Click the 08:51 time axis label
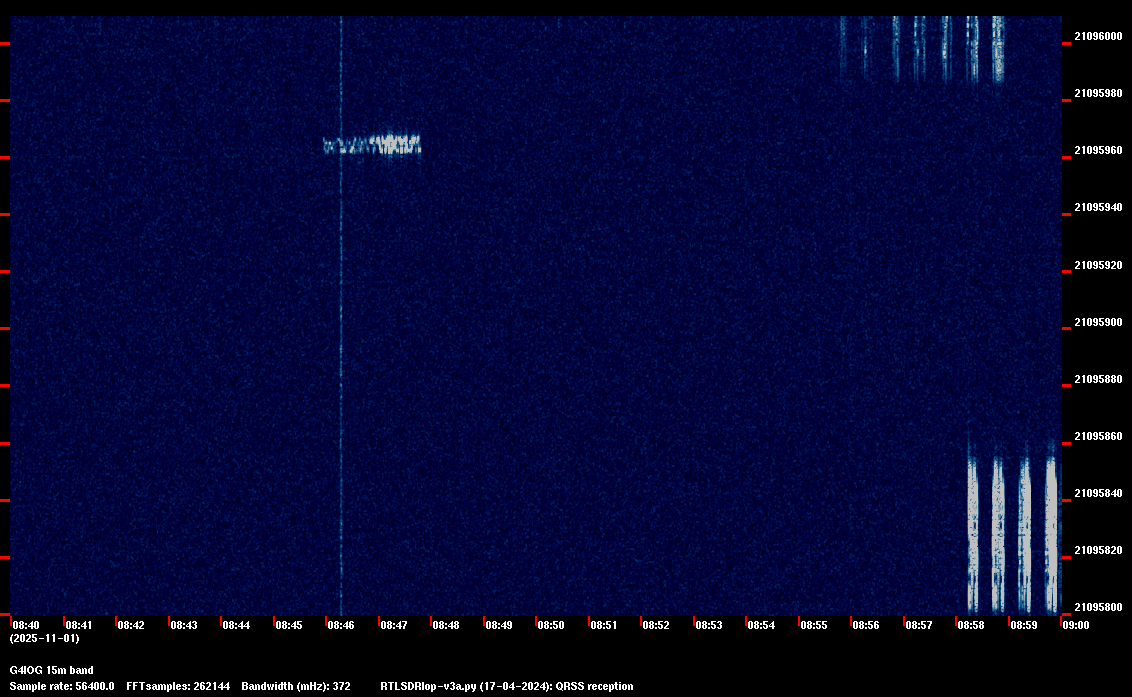This screenshot has width=1132, height=697. pyautogui.click(x=604, y=625)
